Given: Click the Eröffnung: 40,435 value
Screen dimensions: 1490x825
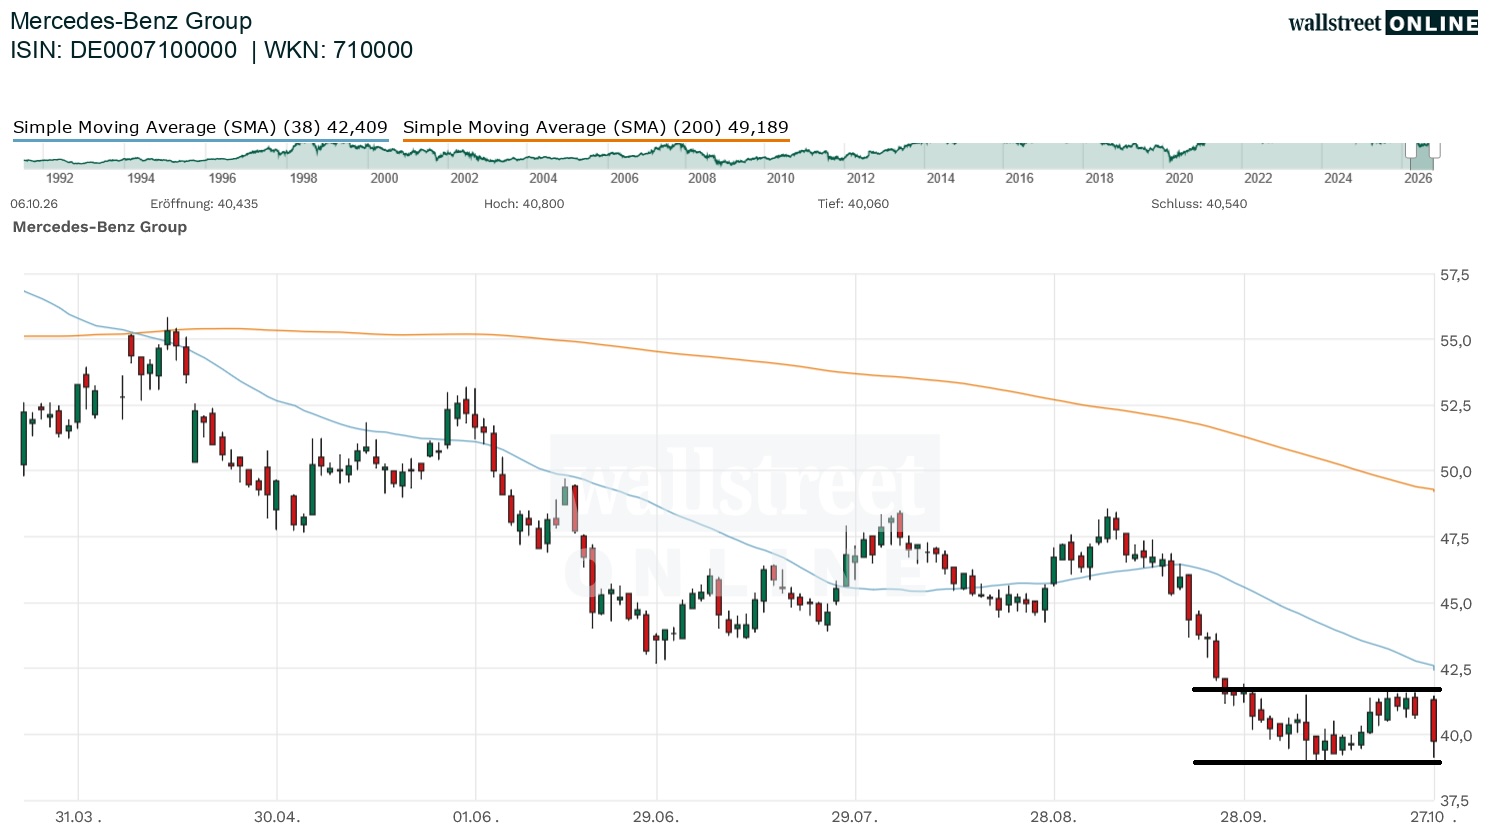Looking at the screenshot, I should 204,203.
